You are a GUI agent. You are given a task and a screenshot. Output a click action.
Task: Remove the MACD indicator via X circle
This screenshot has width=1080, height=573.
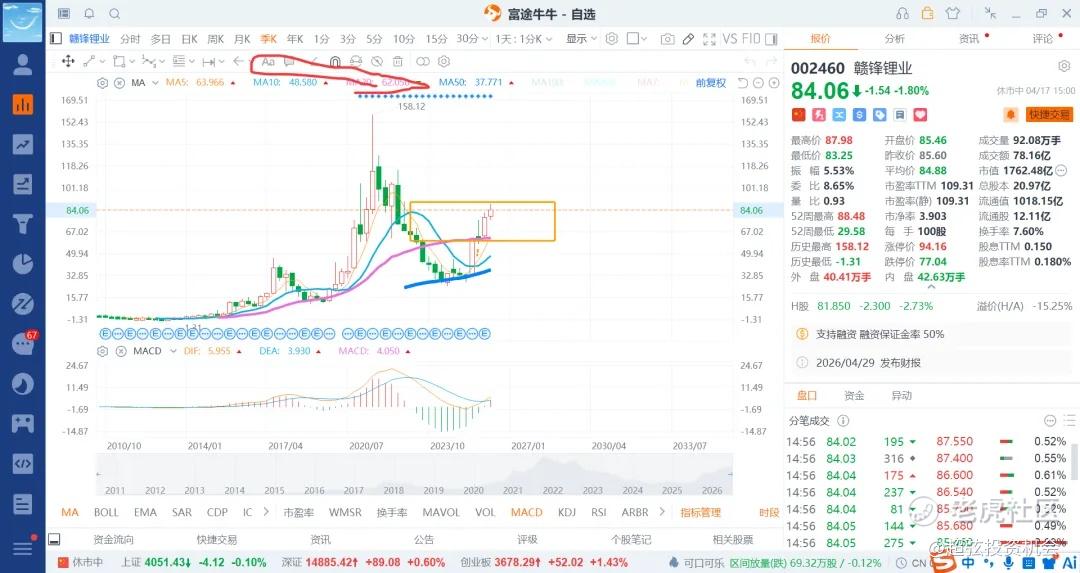[x=121, y=351]
